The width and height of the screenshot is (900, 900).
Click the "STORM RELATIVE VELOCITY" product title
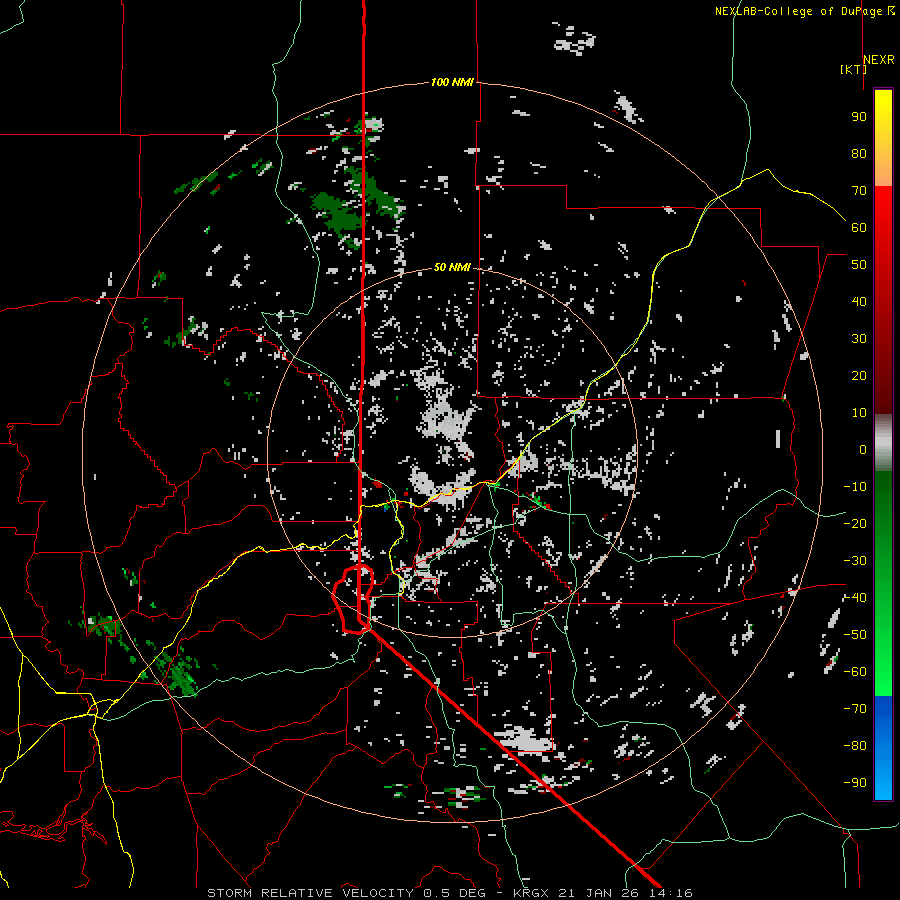310,893
